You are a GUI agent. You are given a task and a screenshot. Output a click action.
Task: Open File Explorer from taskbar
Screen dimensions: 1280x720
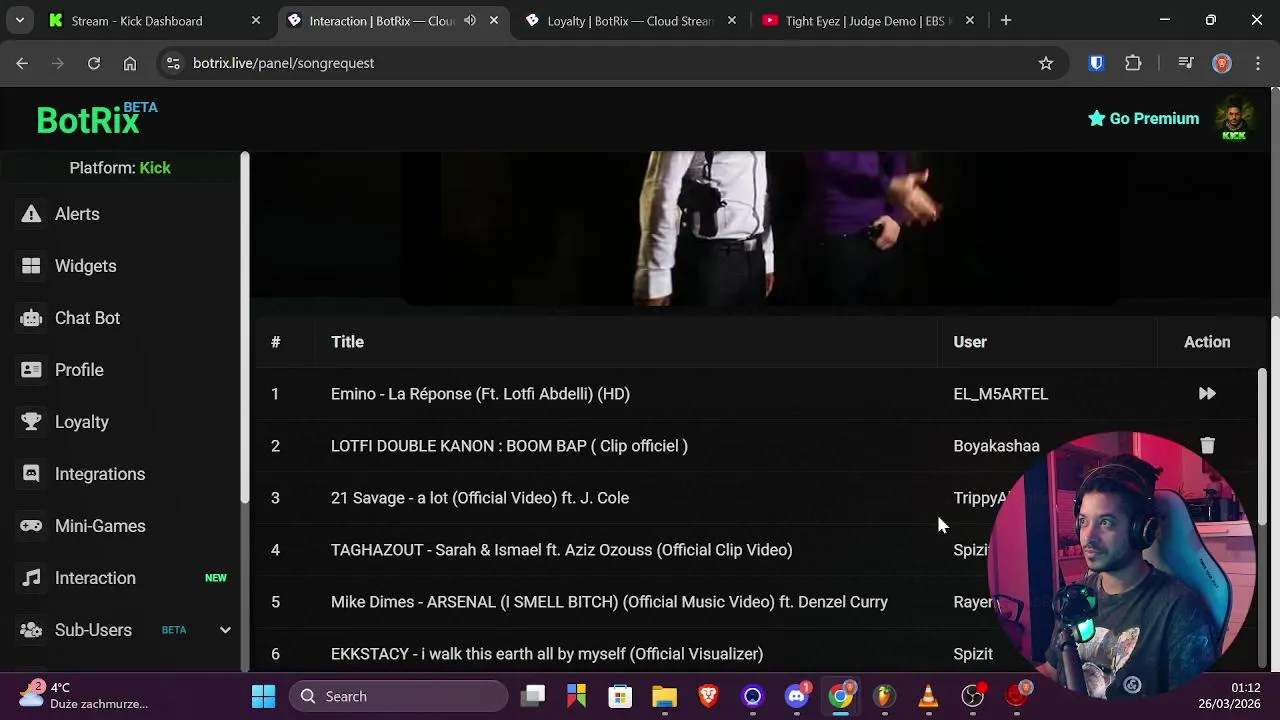pyautogui.click(x=664, y=696)
